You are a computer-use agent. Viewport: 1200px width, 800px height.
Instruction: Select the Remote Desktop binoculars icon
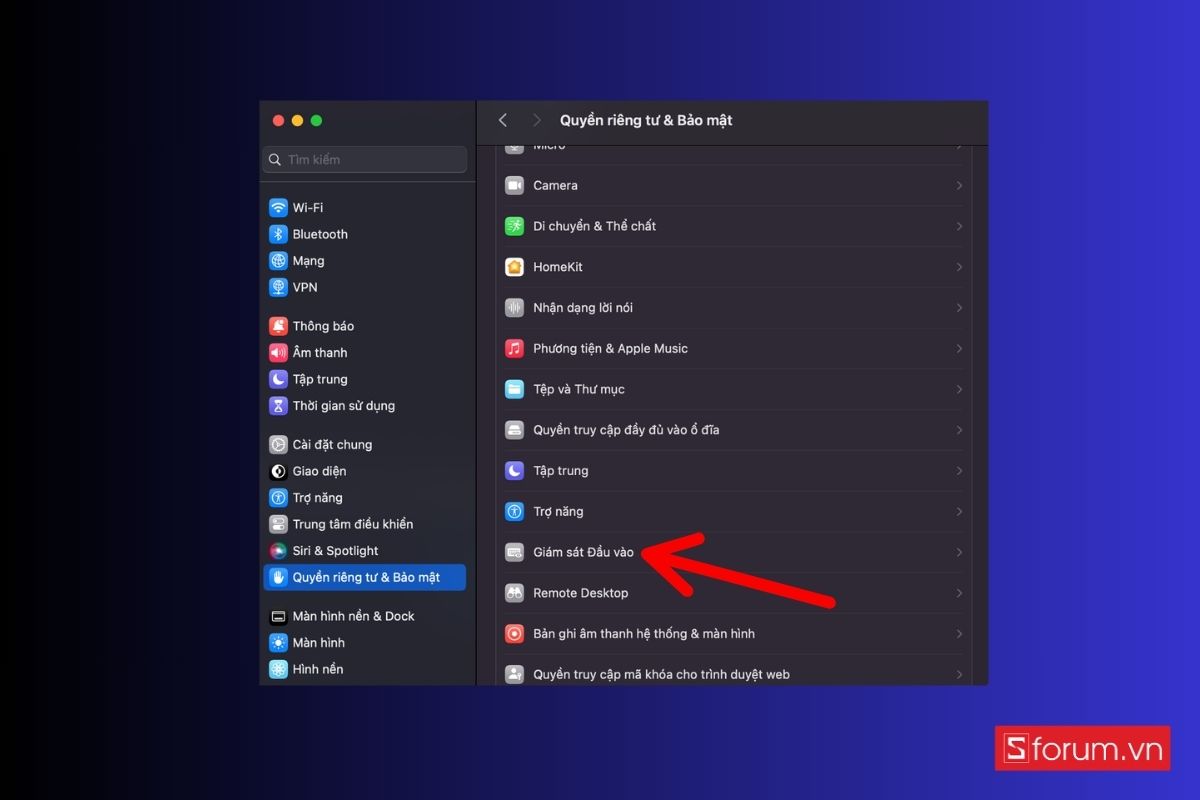[514, 593]
